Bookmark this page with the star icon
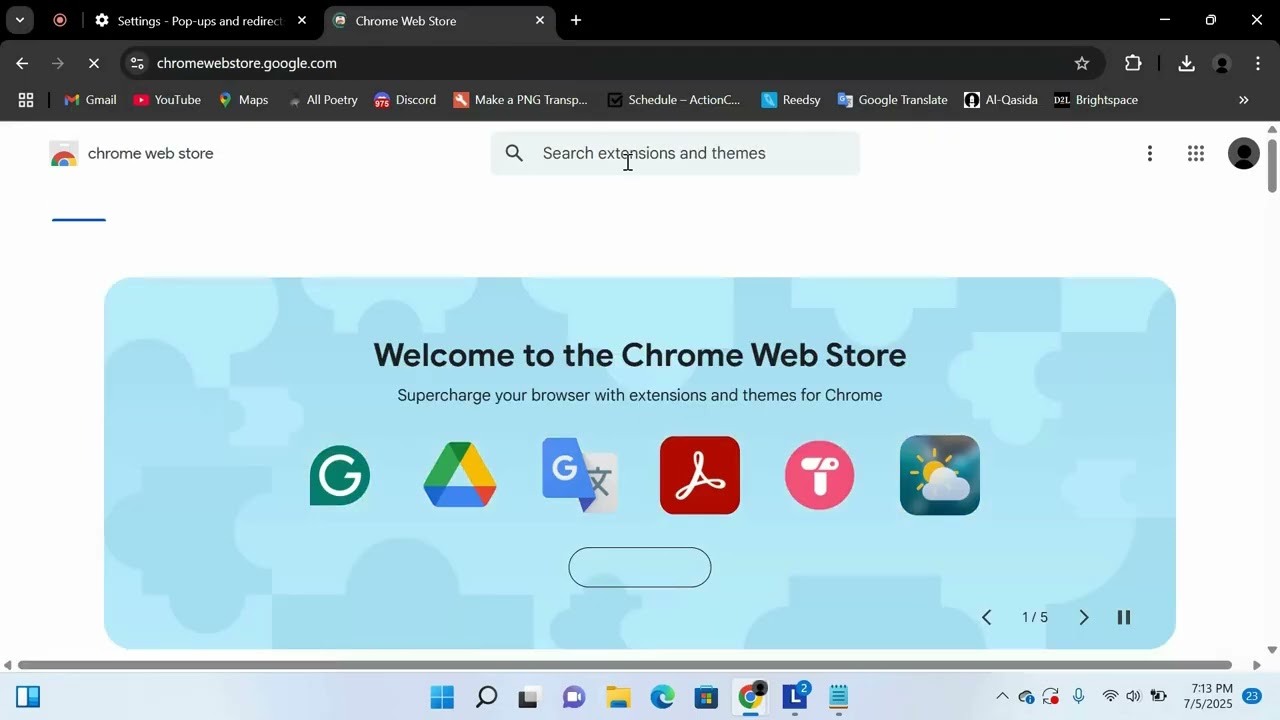 (x=1082, y=63)
